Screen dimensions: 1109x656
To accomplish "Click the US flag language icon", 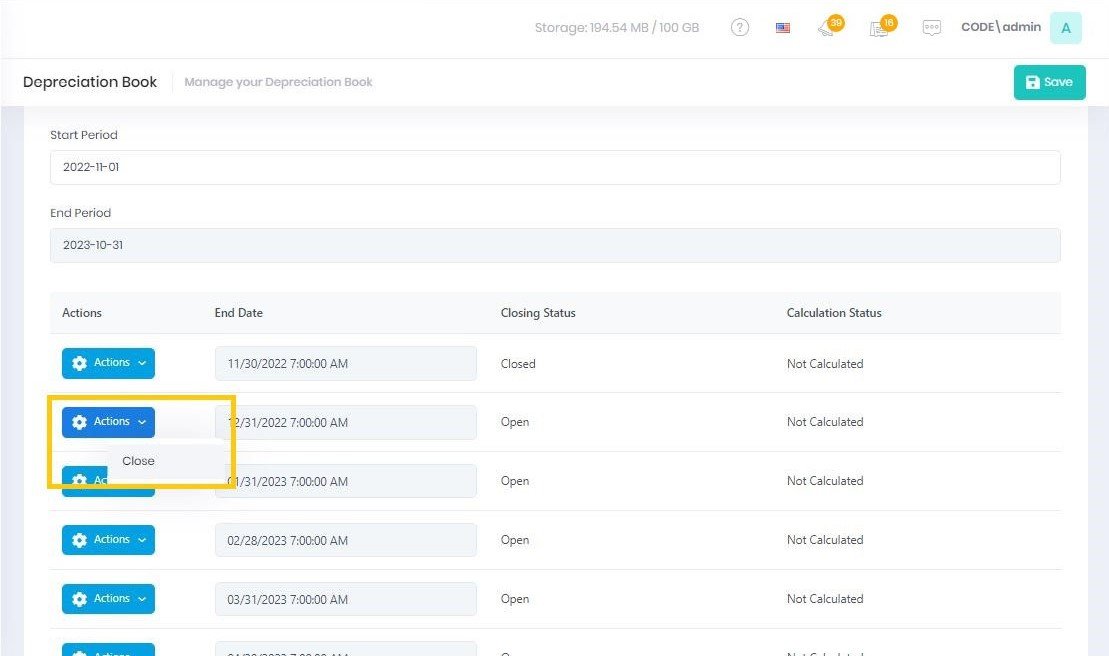I will [783, 28].
